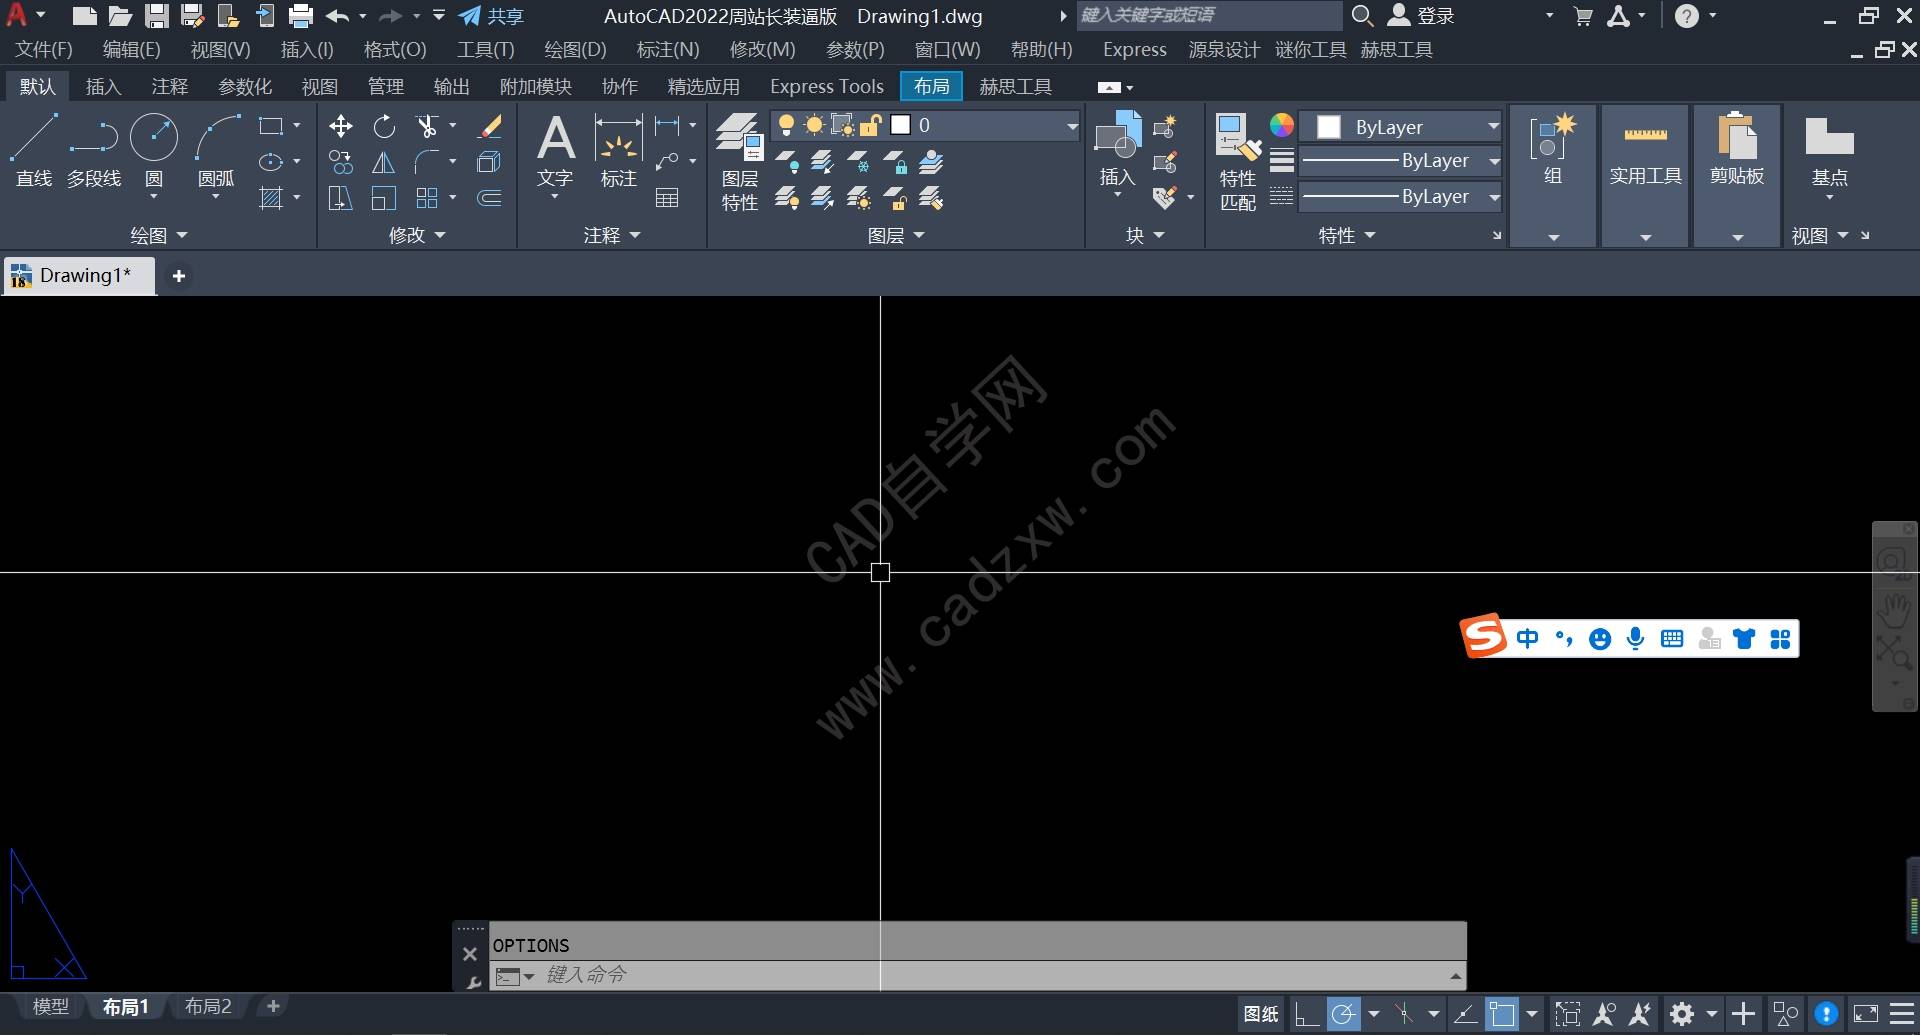
Task: Select the Circle (圆) drawing tool
Action: [x=154, y=150]
